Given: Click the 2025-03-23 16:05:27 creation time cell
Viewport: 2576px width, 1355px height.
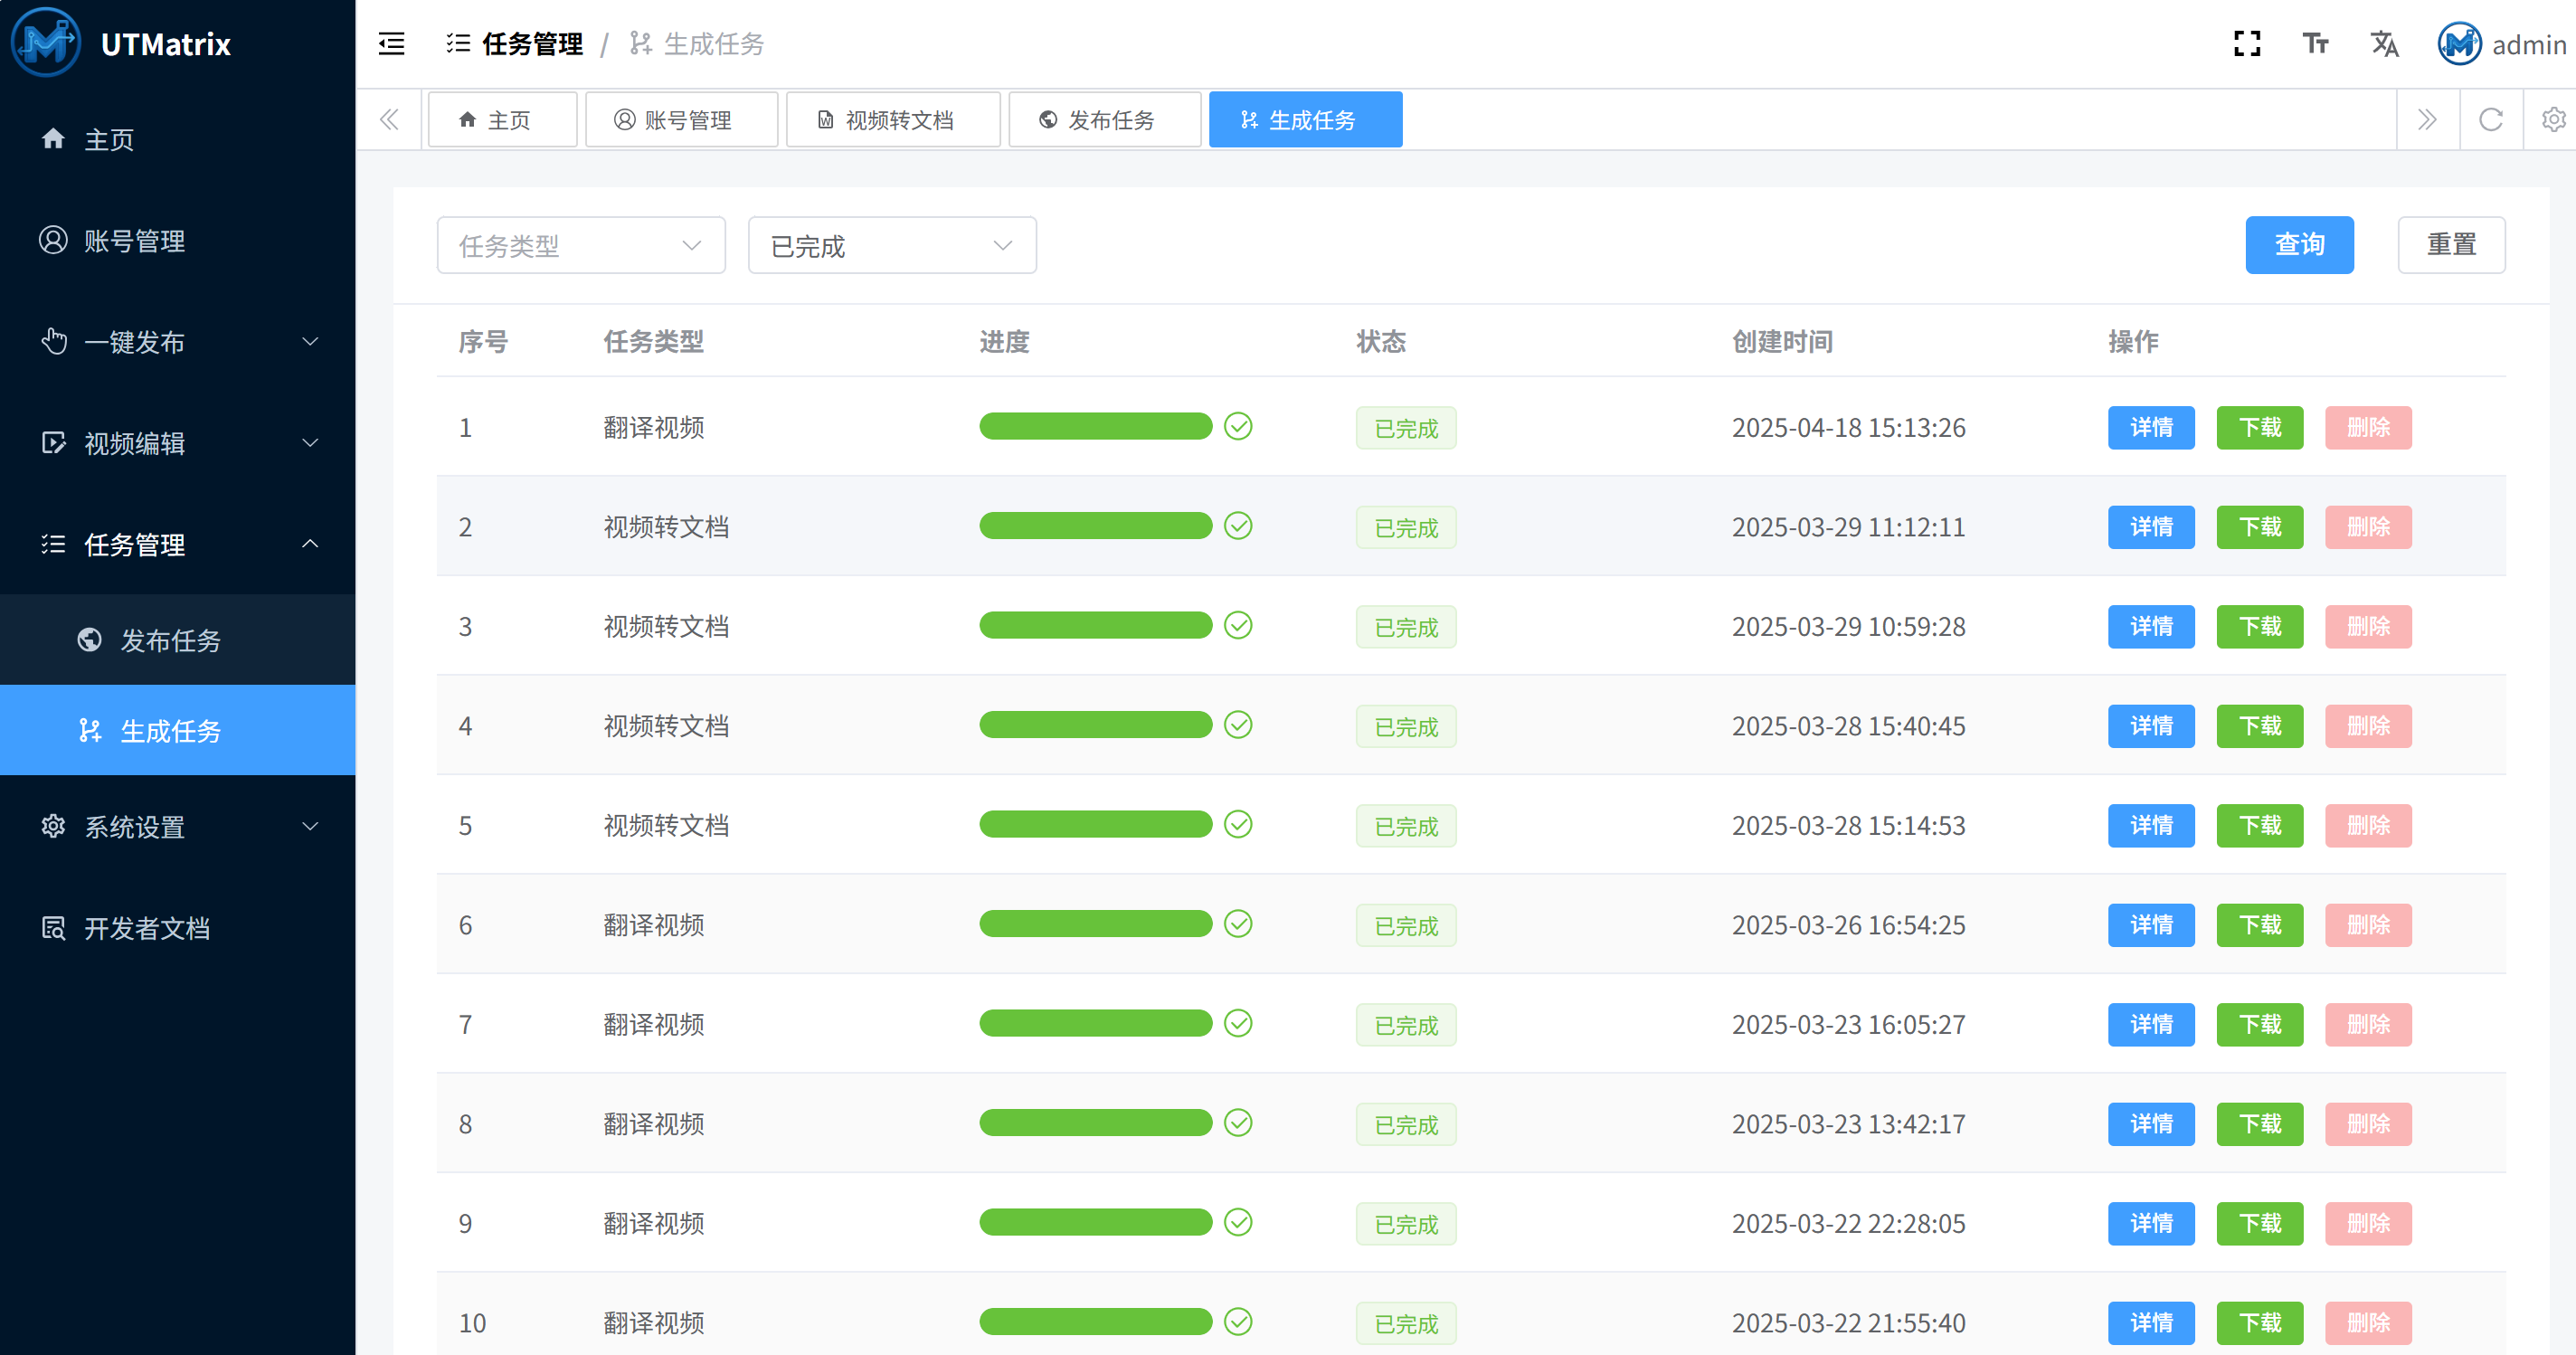Looking at the screenshot, I should (x=1848, y=1024).
